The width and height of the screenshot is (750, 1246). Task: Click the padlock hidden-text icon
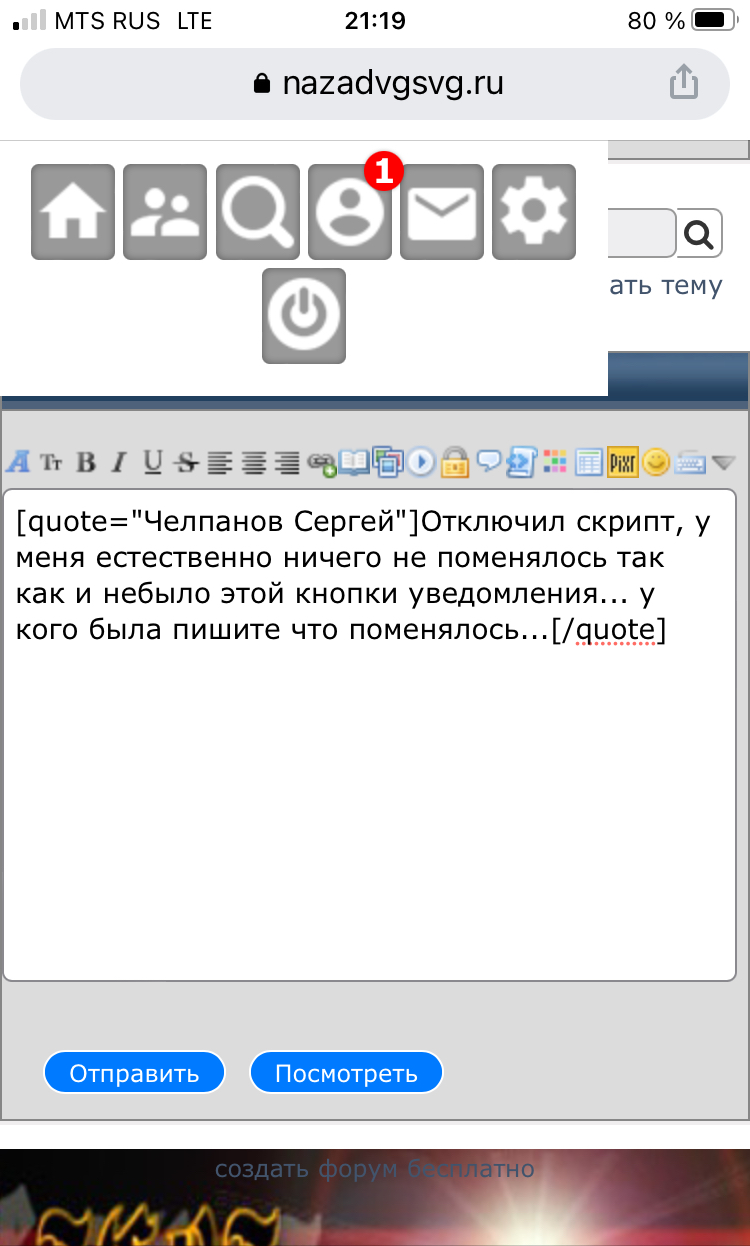coord(455,461)
